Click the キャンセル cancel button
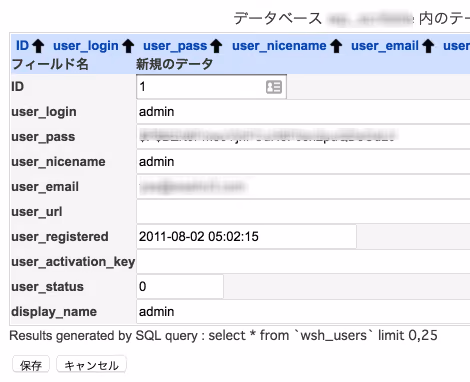 point(91,365)
